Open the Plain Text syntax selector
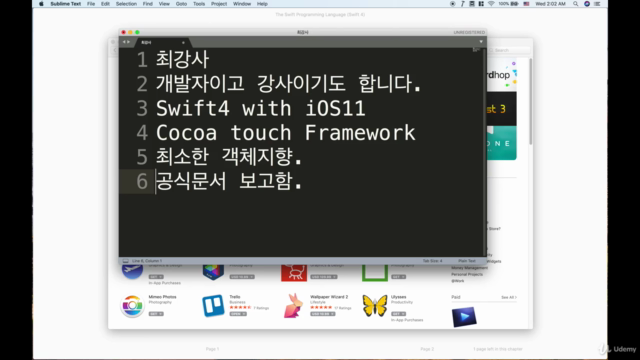Screen dimensions: 640x360 (x=467, y=261)
